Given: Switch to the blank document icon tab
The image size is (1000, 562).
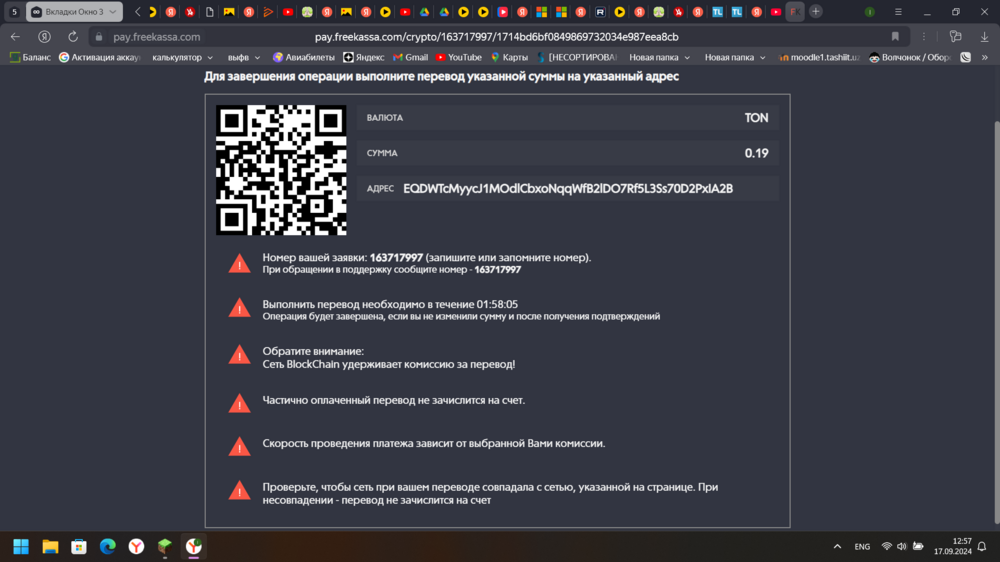Looking at the screenshot, I should click(209, 11).
